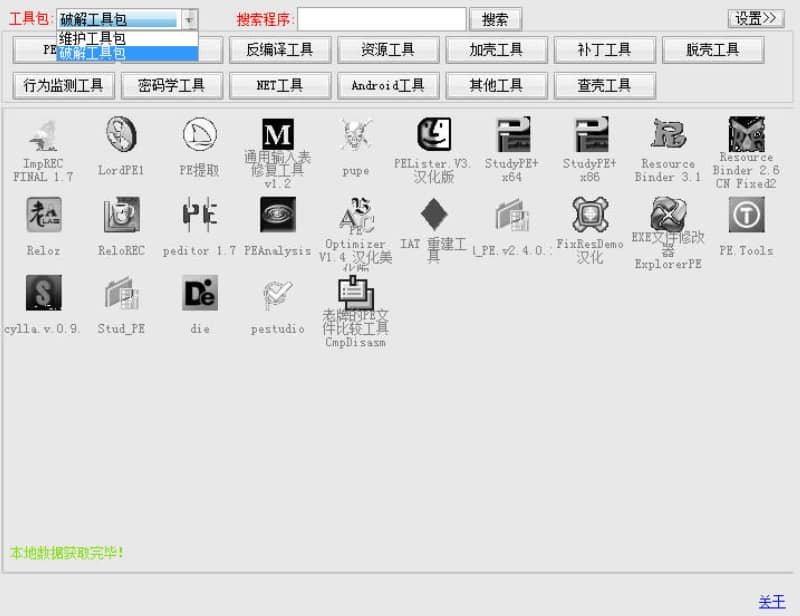800x616 pixels.
Task: Open the 设置>> settings button
Action: click(x=756, y=19)
